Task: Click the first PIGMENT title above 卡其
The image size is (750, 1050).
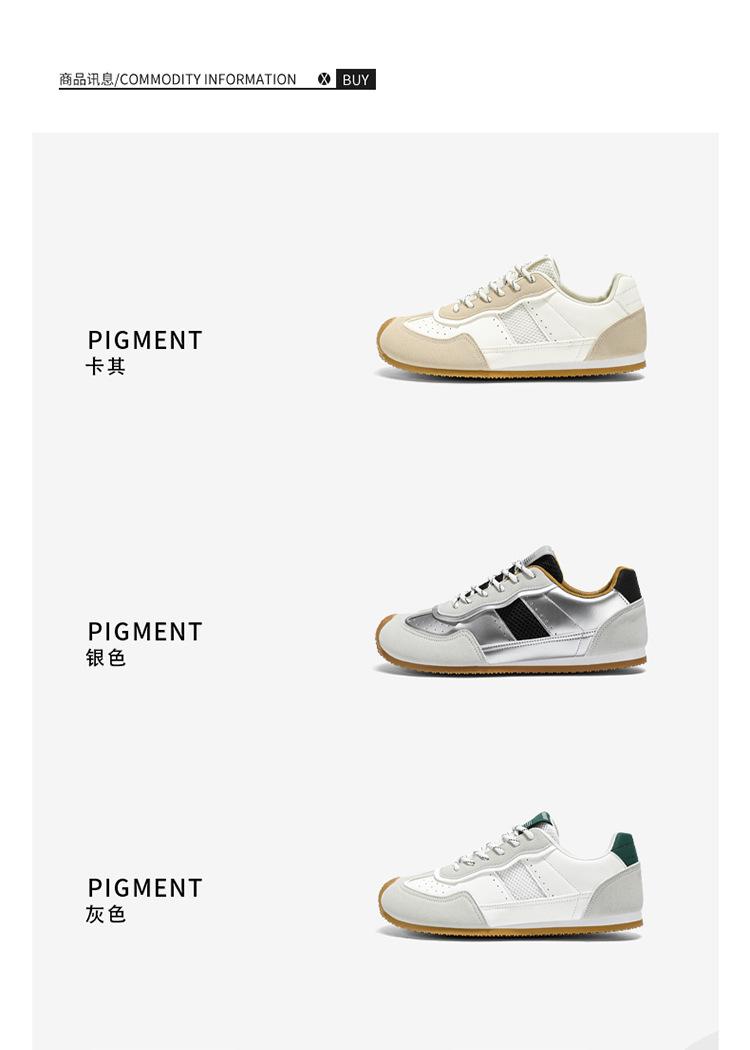Action: click(145, 340)
